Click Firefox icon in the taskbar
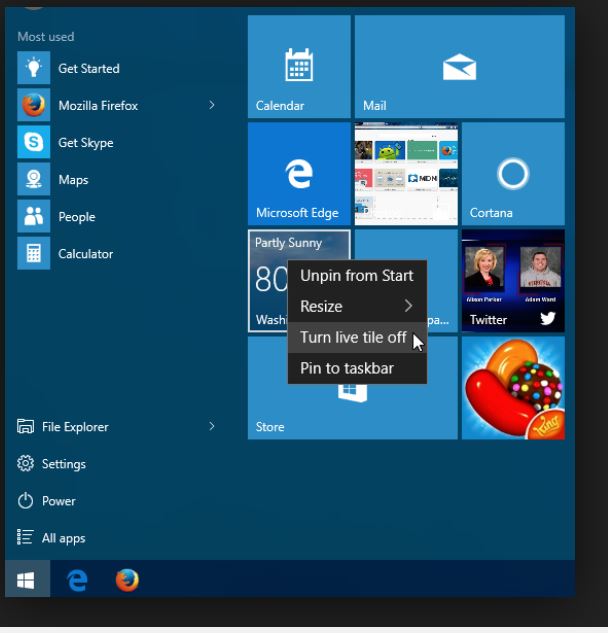 pyautogui.click(x=127, y=580)
